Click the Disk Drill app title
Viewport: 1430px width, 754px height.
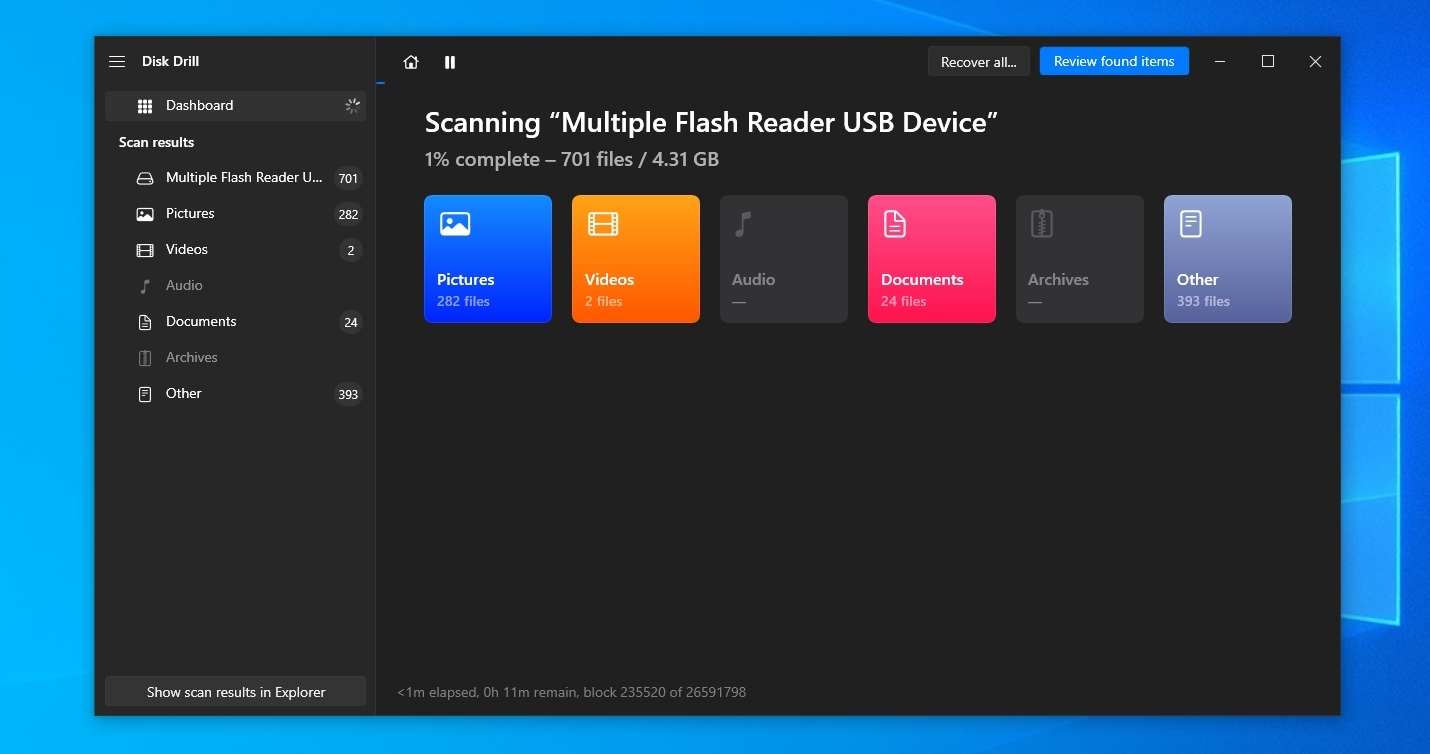point(170,62)
